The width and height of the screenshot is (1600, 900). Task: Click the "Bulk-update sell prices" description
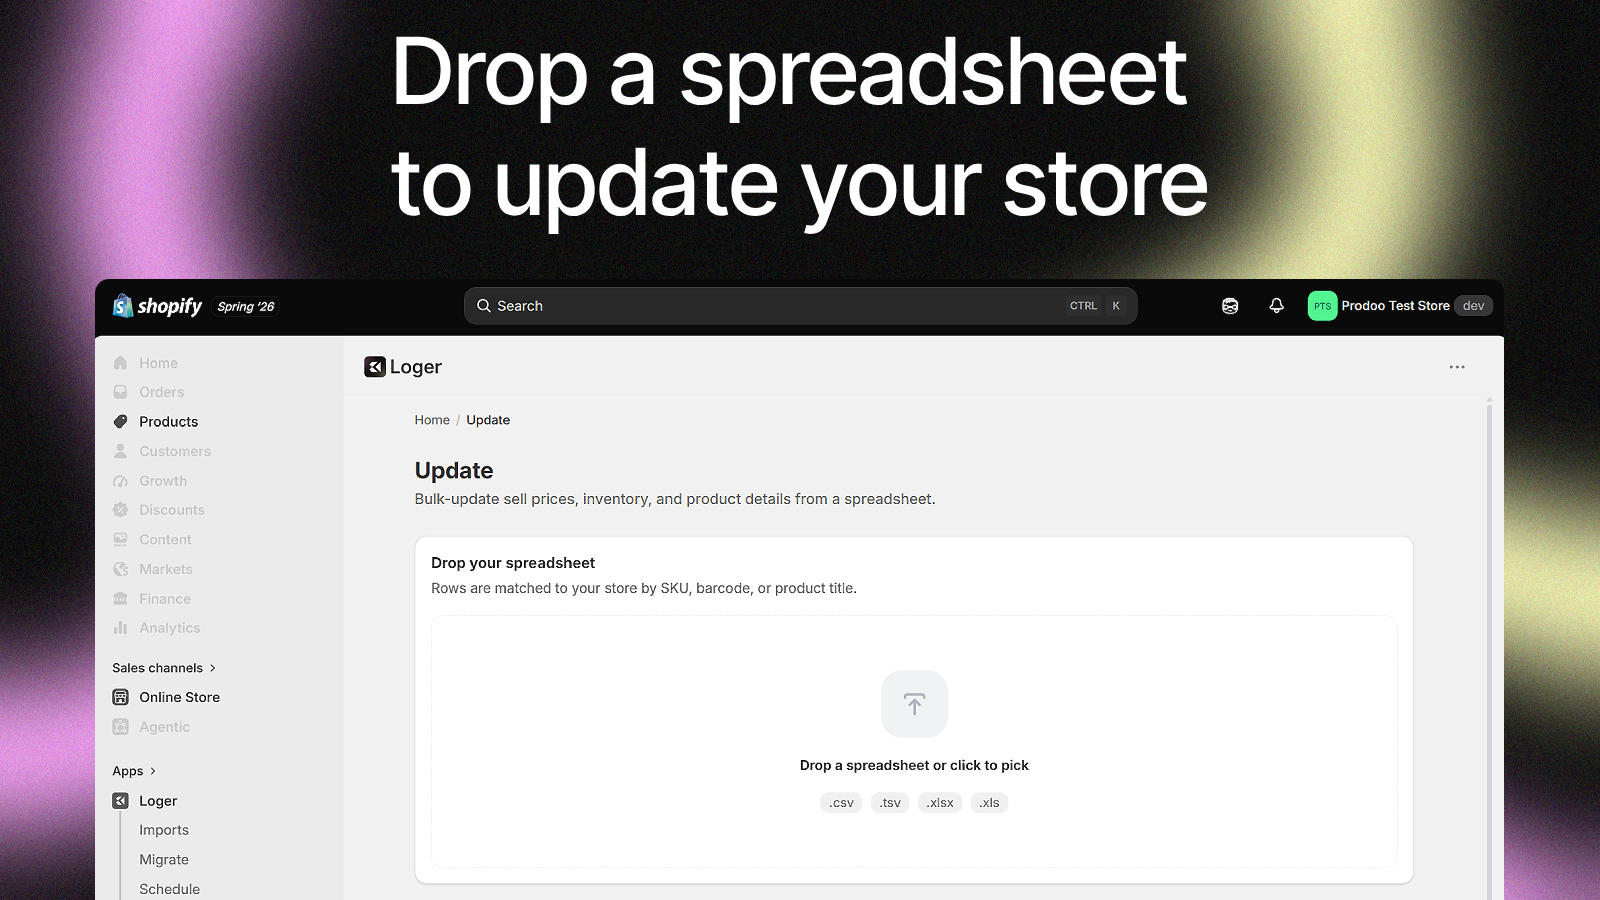(x=675, y=499)
